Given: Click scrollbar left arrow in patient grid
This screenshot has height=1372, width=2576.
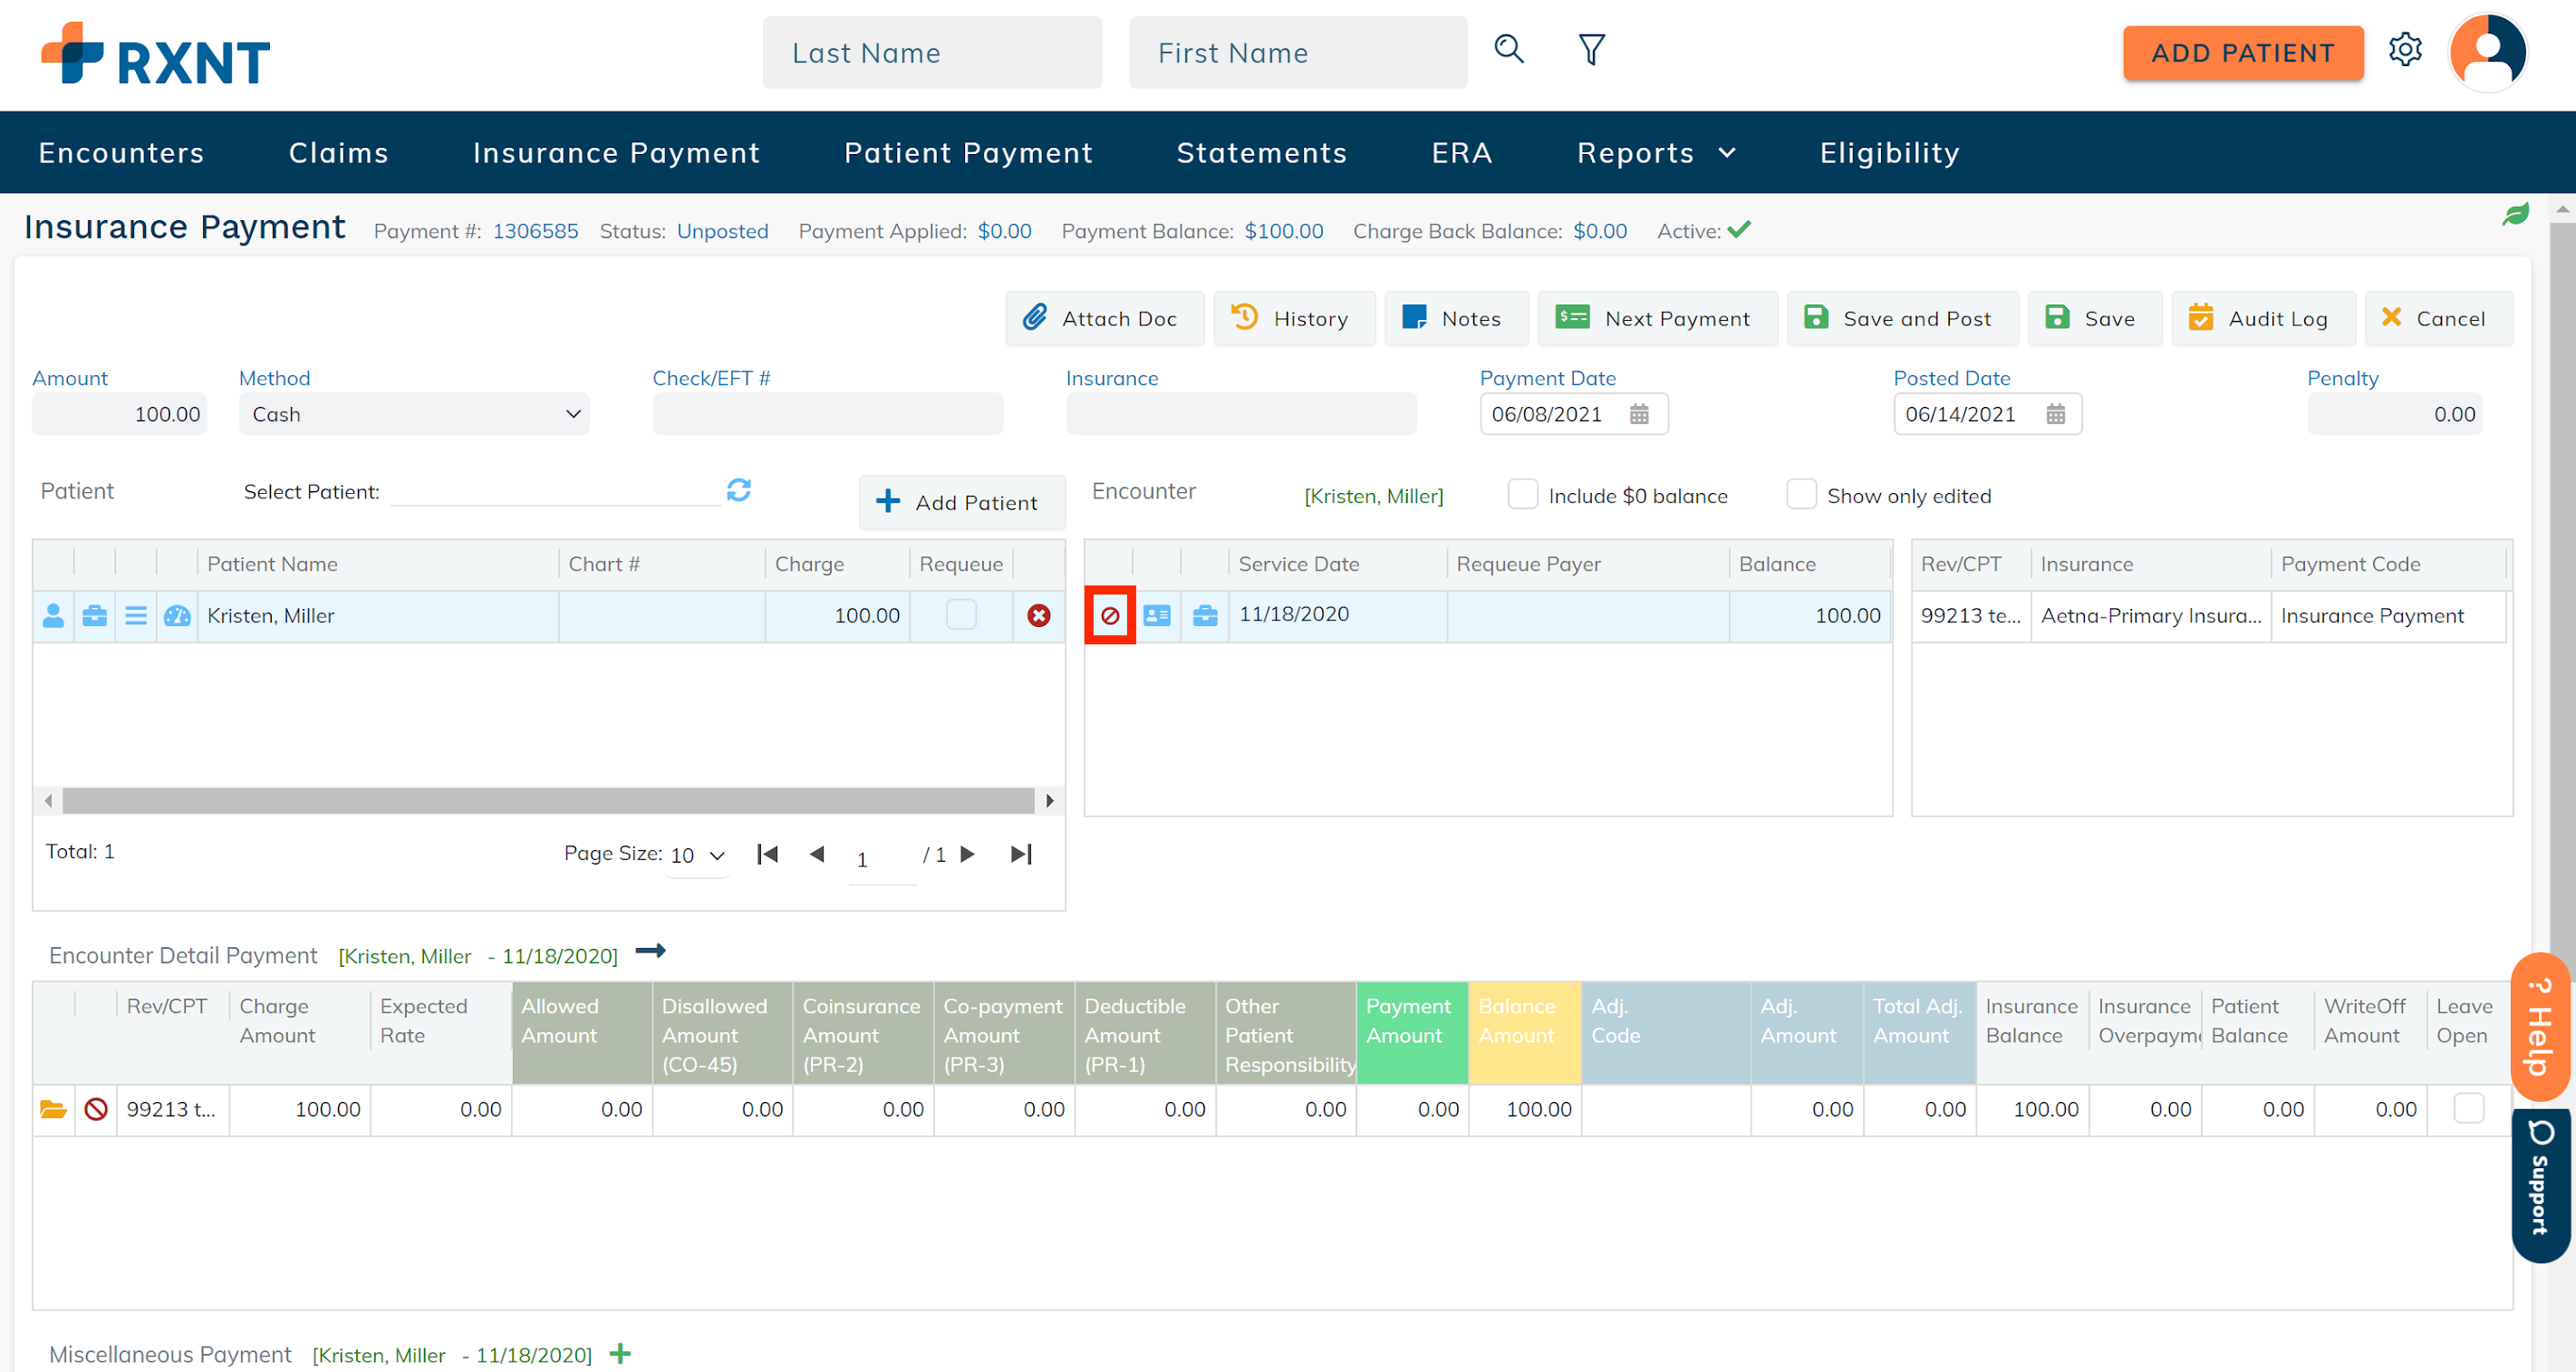Looking at the screenshot, I should 48,801.
